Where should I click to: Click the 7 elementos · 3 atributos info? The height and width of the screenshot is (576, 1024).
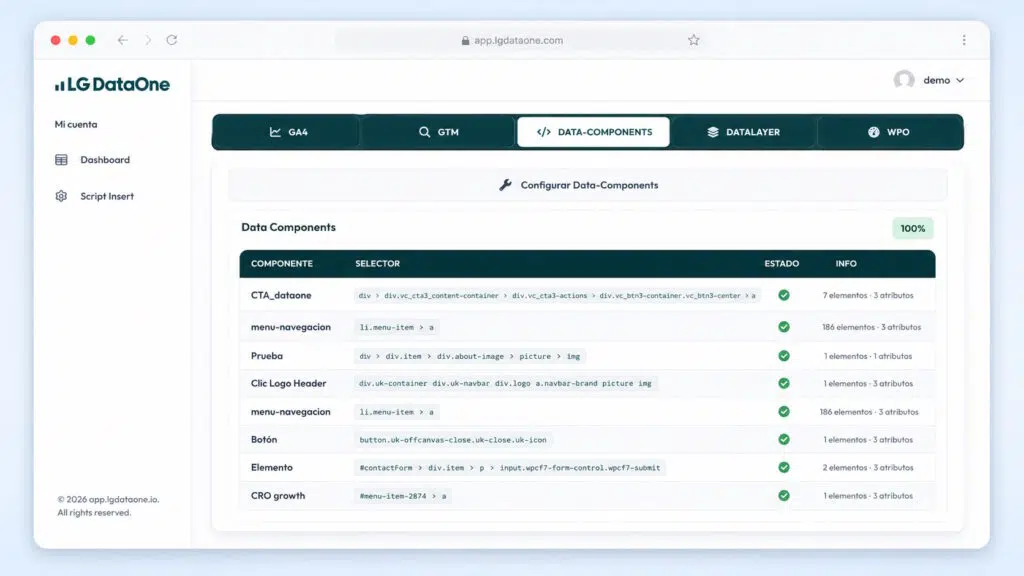868,295
